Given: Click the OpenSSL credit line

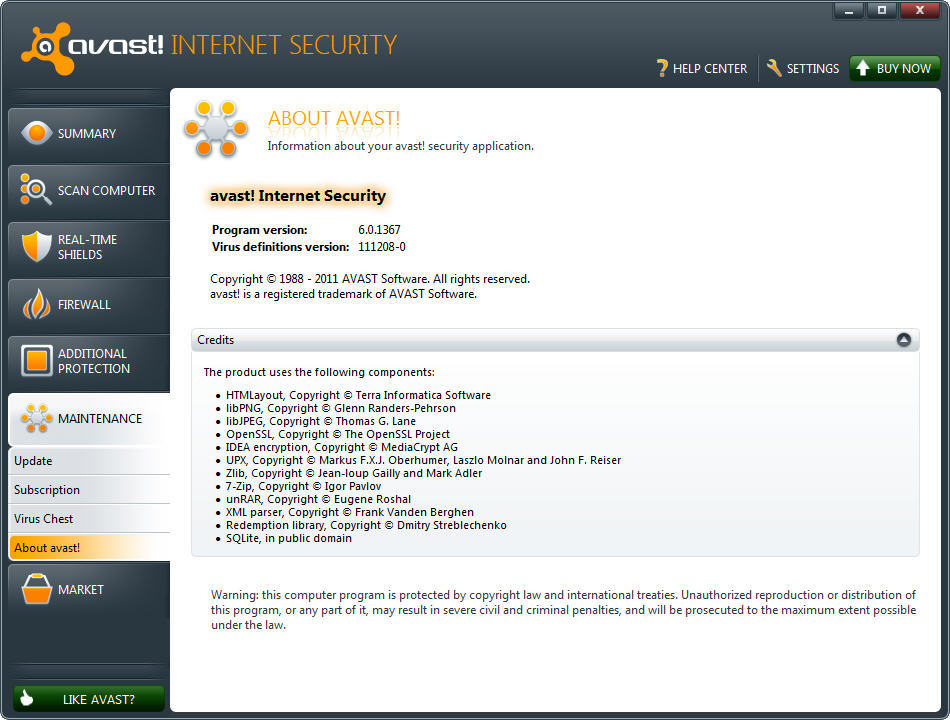Looking at the screenshot, I should 337,435.
